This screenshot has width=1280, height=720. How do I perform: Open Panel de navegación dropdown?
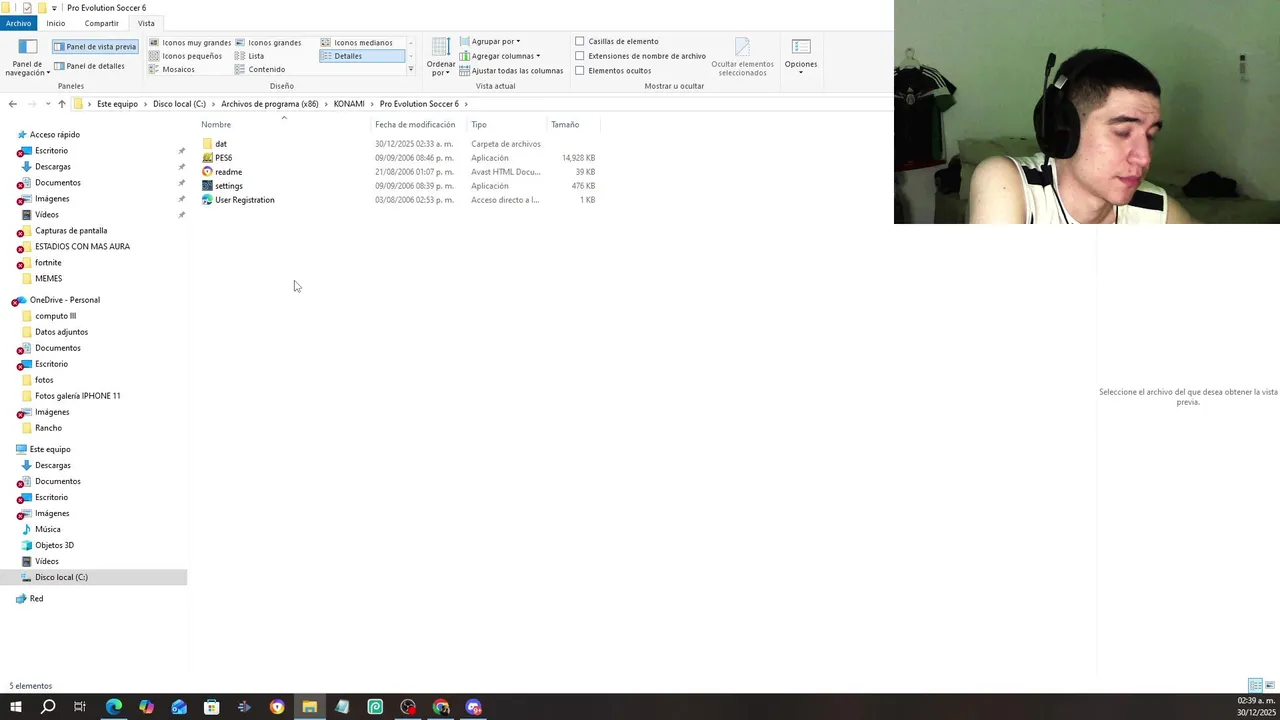pos(27,58)
